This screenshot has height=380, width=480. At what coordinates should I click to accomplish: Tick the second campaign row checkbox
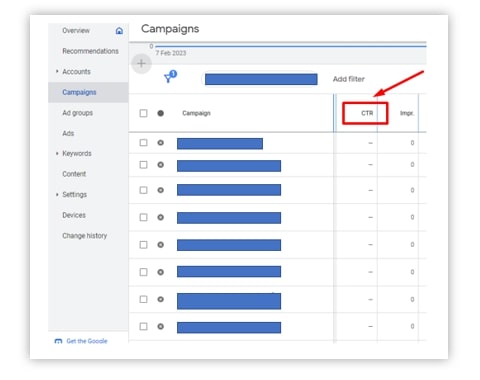143,165
